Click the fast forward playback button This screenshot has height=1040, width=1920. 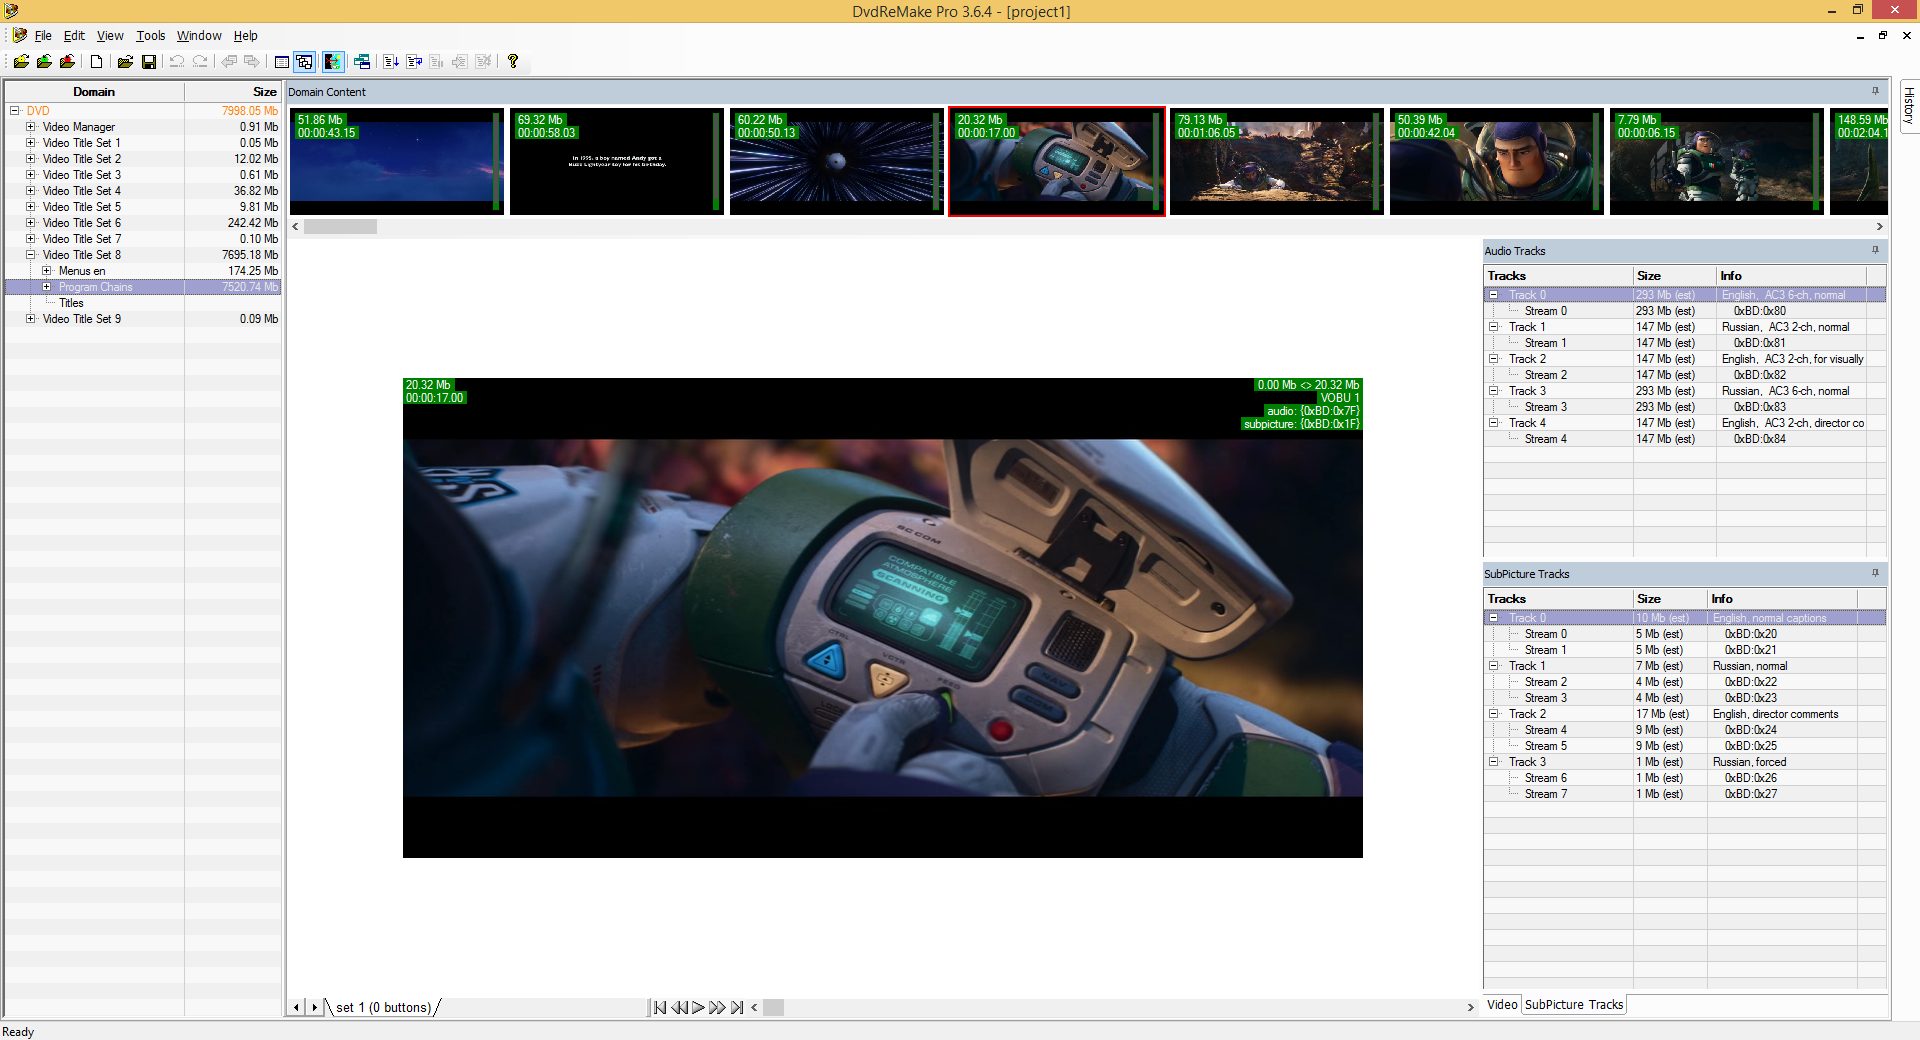coord(717,1008)
